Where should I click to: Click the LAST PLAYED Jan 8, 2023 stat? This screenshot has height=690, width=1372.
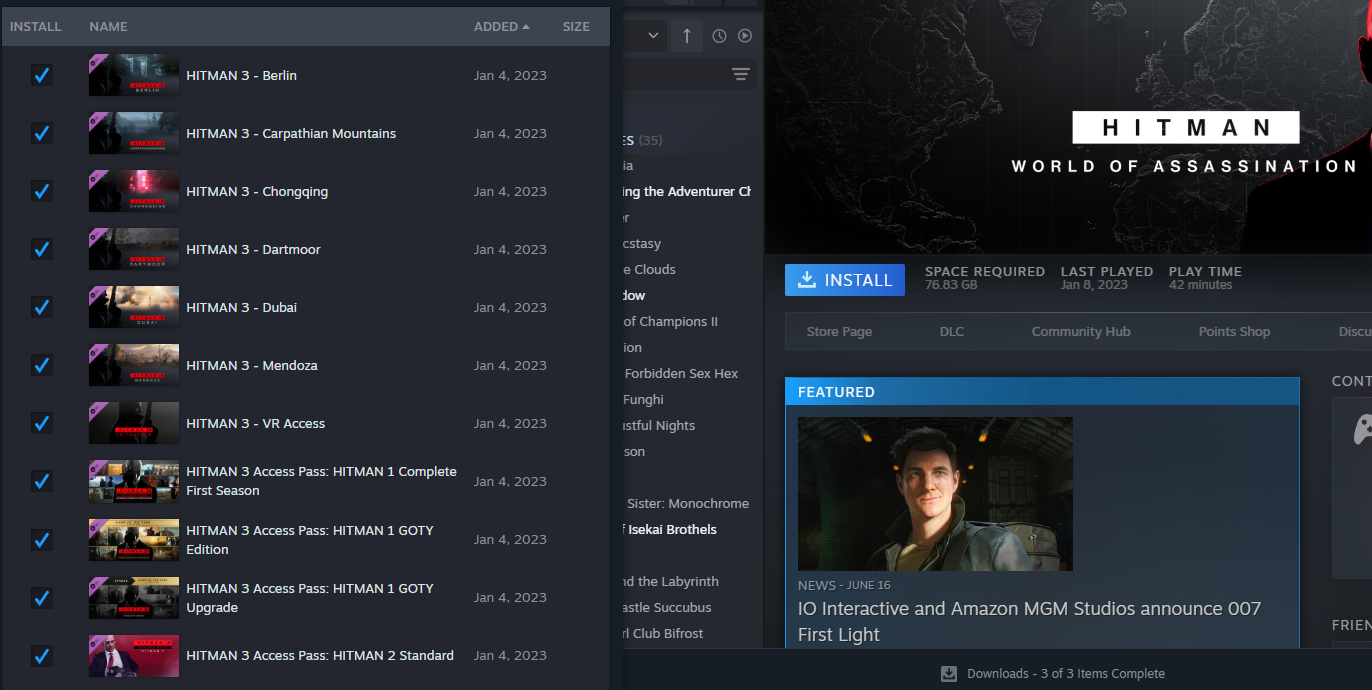coord(1107,278)
